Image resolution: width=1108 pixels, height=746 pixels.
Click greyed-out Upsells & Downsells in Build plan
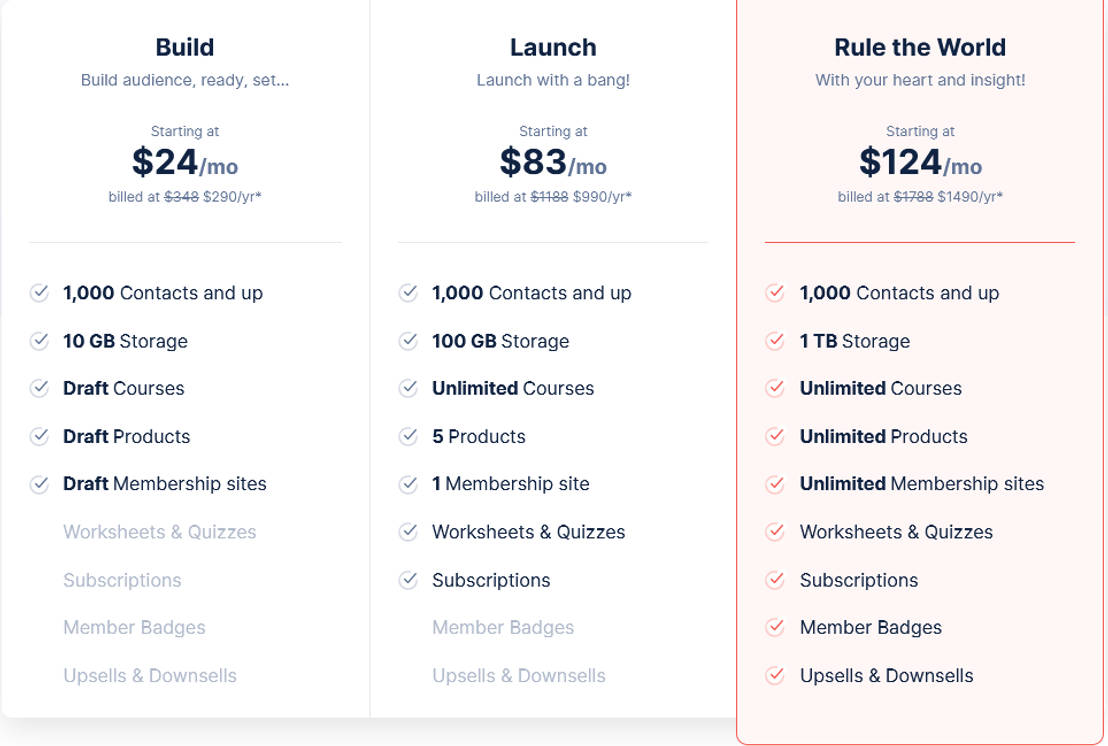[x=150, y=675]
